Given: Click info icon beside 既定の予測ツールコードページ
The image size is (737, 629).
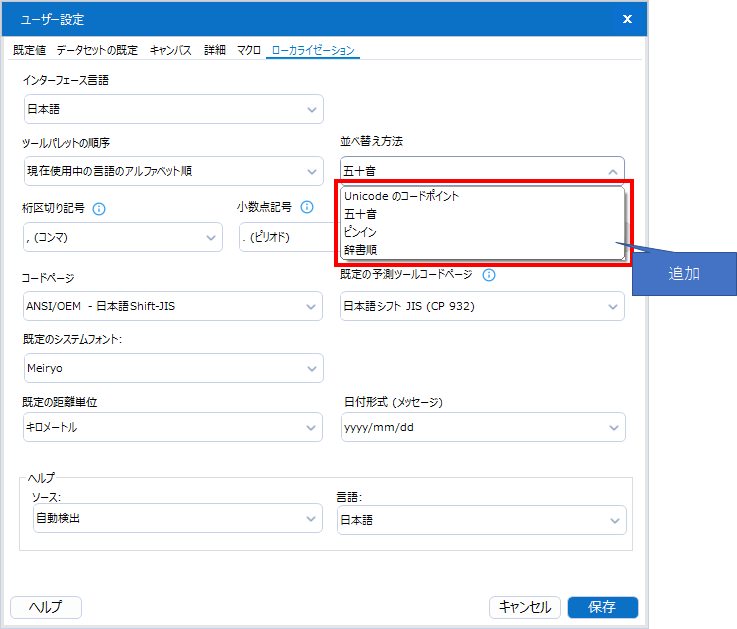Looking at the screenshot, I should tap(489, 276).
